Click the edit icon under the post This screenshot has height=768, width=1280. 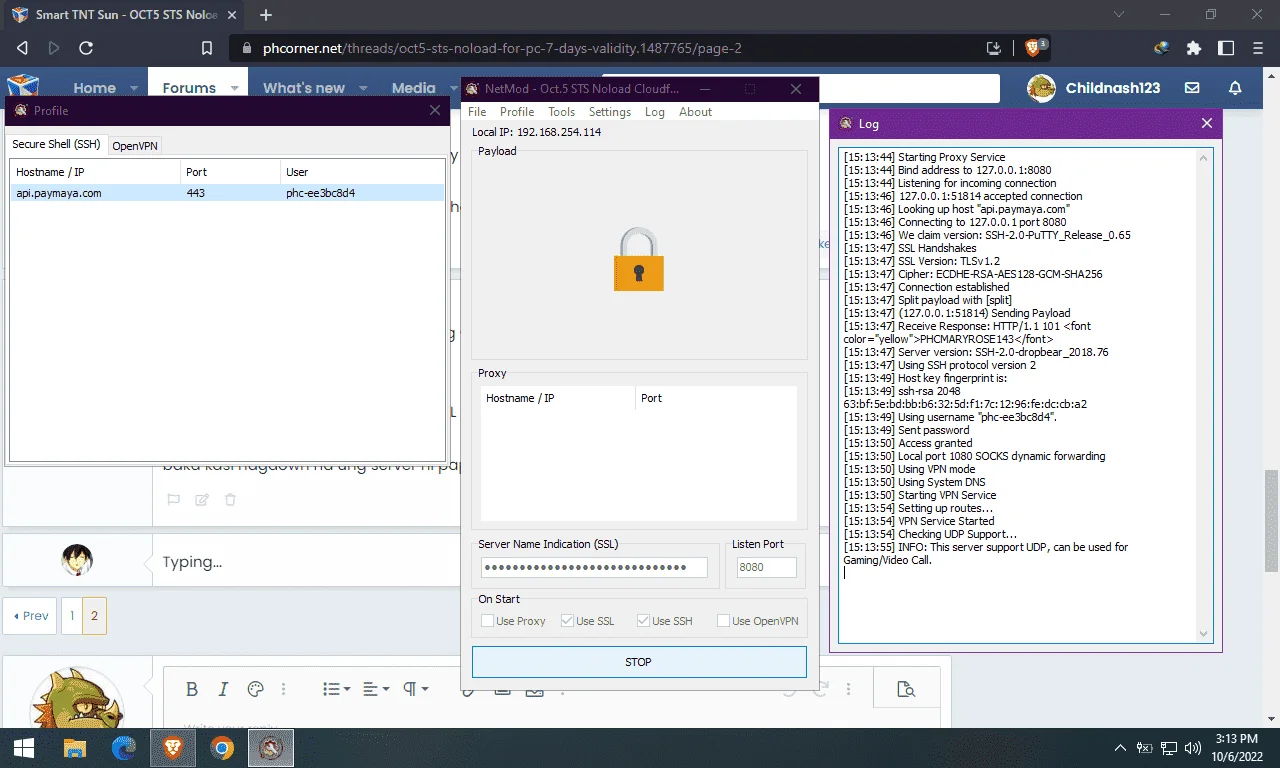point(202,500)
